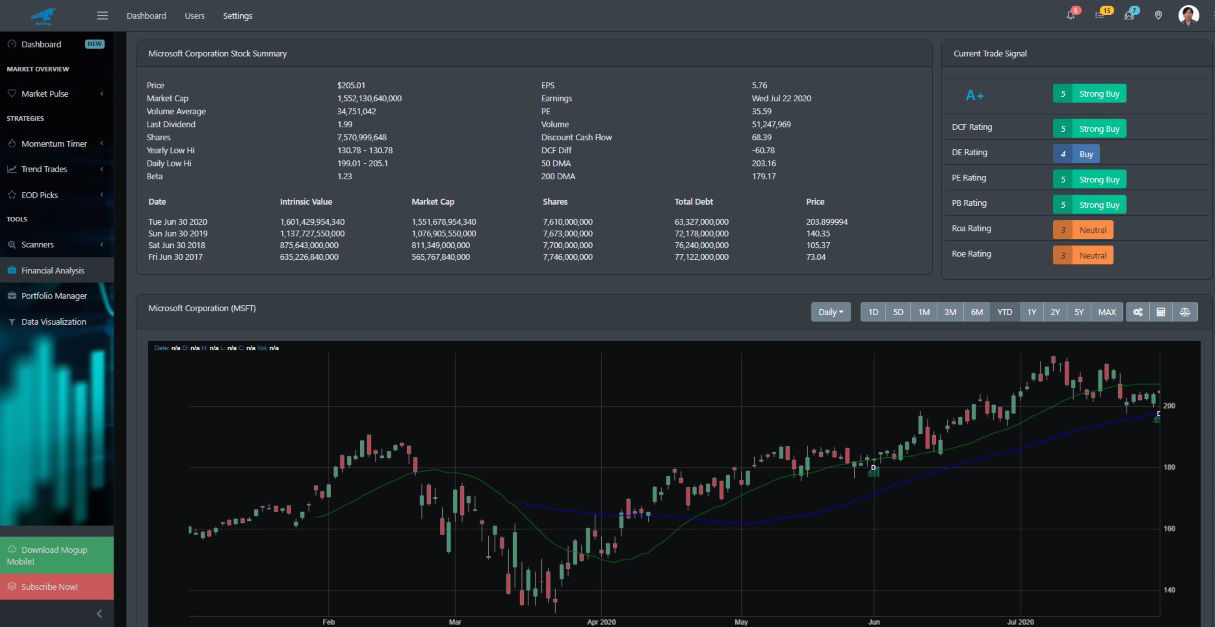Collapse the sidebar with the bottom chevron
The width and height of the screenshot is (1215, 627).
tap(99, 613)
